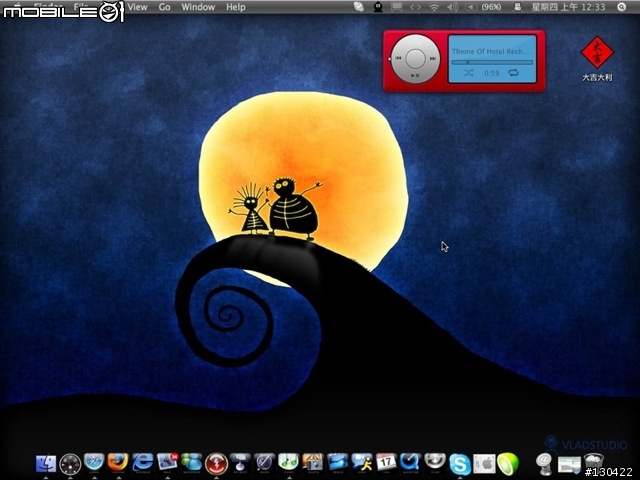The width and height of the screenshot is (640, 480).
Task: Launch MSN Messenger from the Dock
Action: (x=191, y=463)
